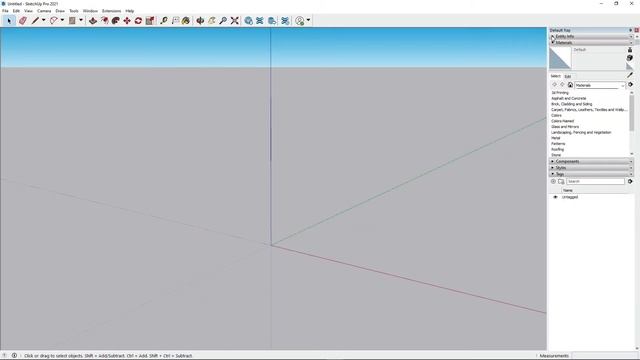640x360 pixels.
Task: Open Landscaping, Fencing and Vegetation folder
Action: [x=581, y=133]
